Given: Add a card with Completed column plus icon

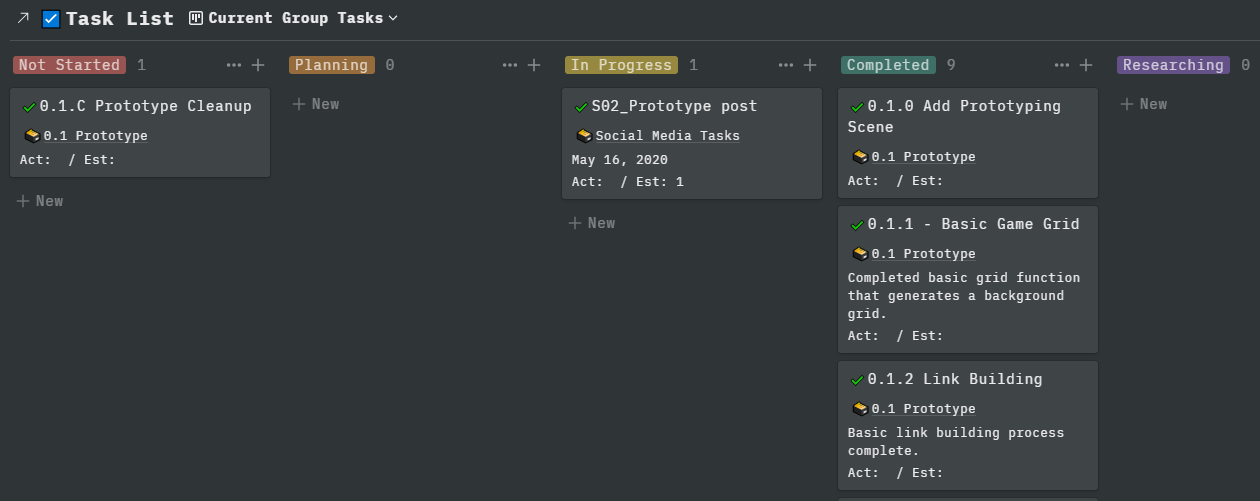Looking at the screenshot, I should (x=1086, y=65).
